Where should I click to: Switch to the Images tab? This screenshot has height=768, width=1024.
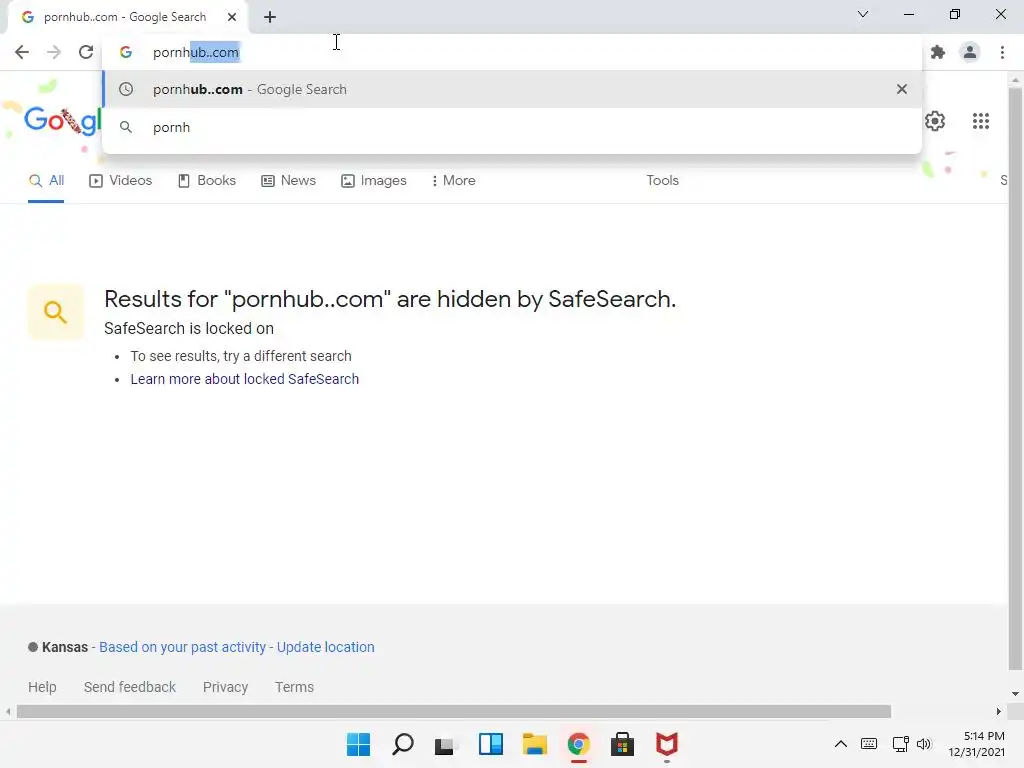[x=374, y=181]
